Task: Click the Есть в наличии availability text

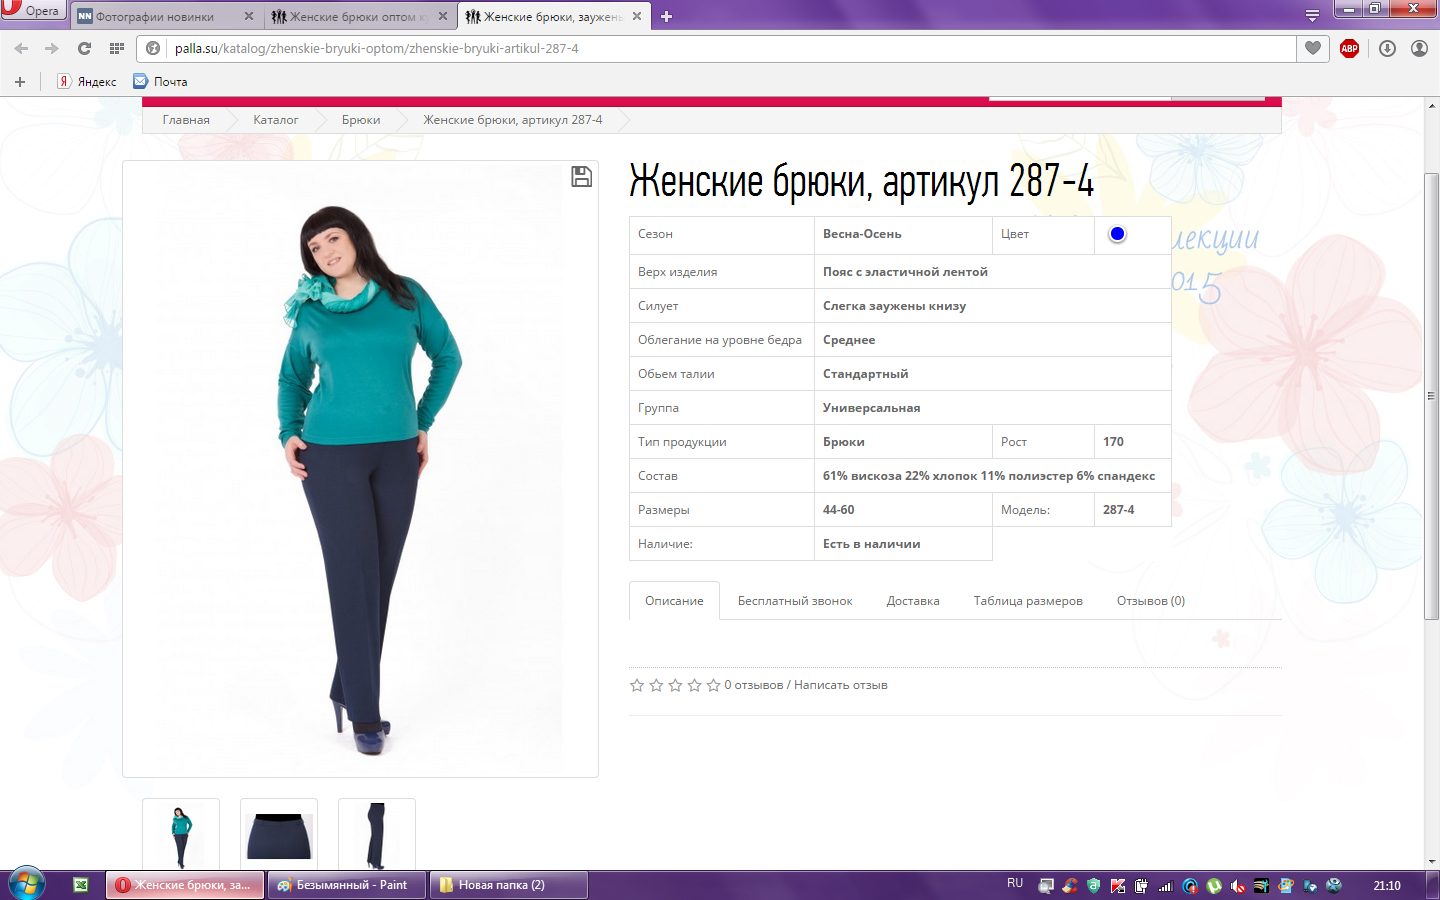Action: 872,544
